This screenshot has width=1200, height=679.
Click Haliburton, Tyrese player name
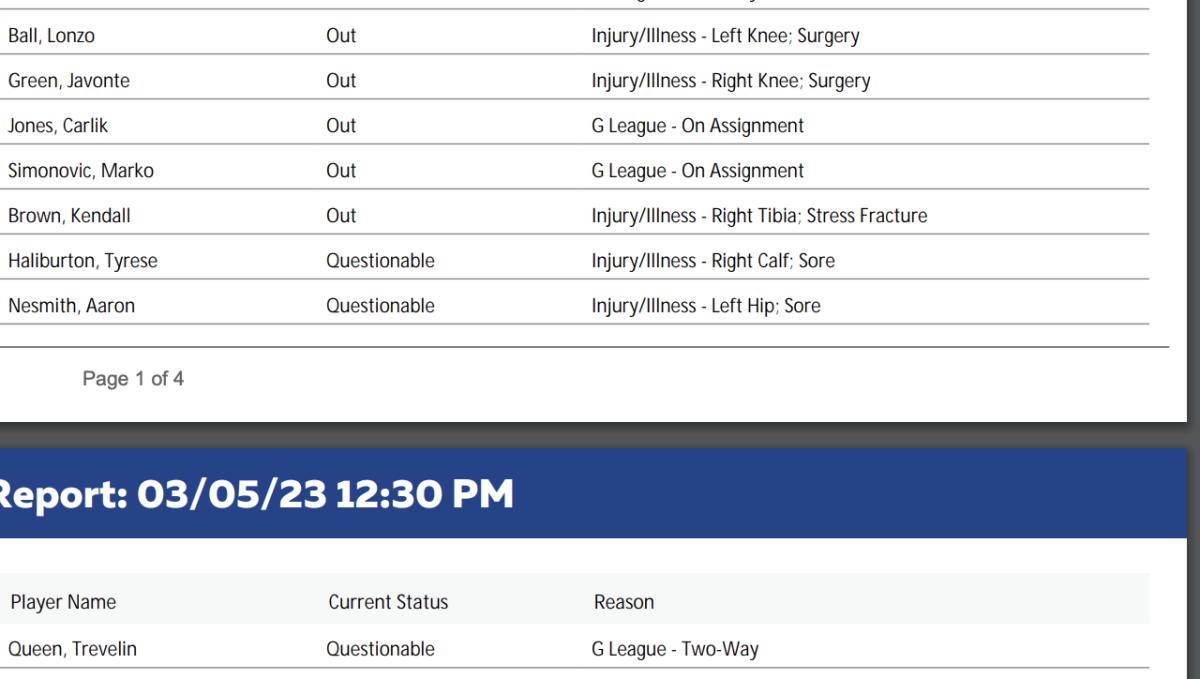click(83, 261)
